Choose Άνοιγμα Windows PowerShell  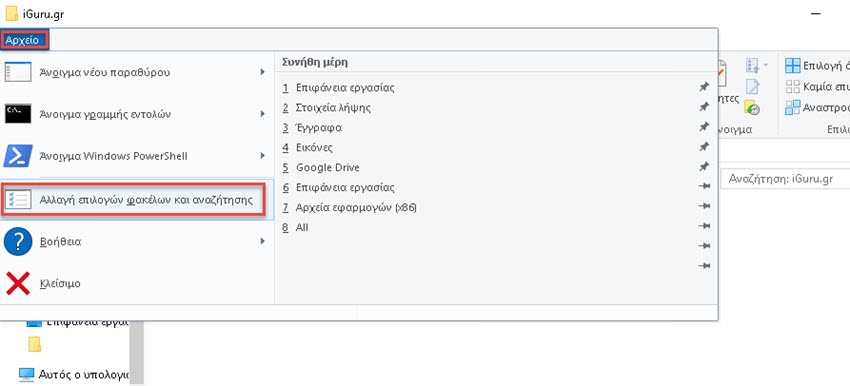pyautogui.click(x=137, y=156)
